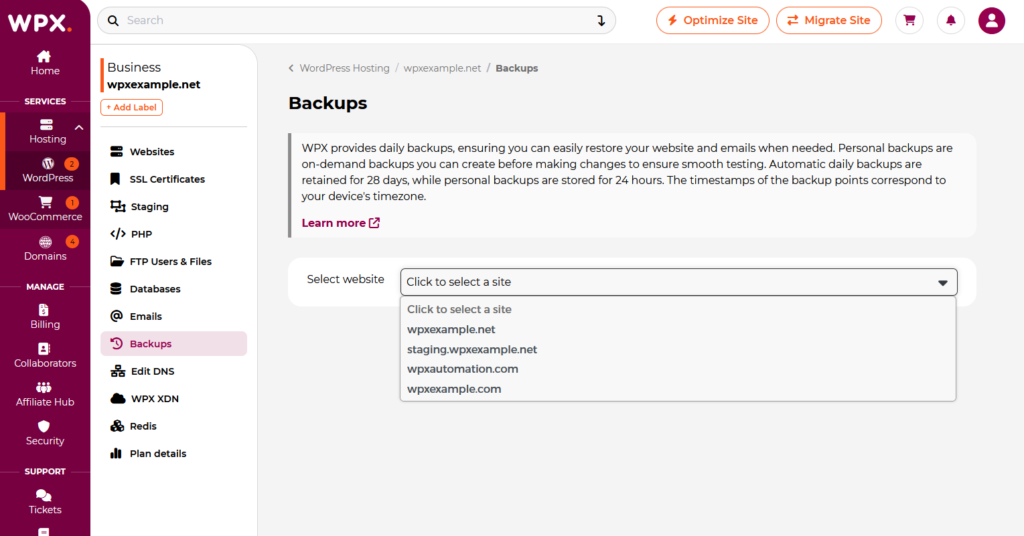Image resolution: width=1024 pixels, height=536 pixels.
Task: Collapse the Hosting section chevron
Action: tap(79, 128)
